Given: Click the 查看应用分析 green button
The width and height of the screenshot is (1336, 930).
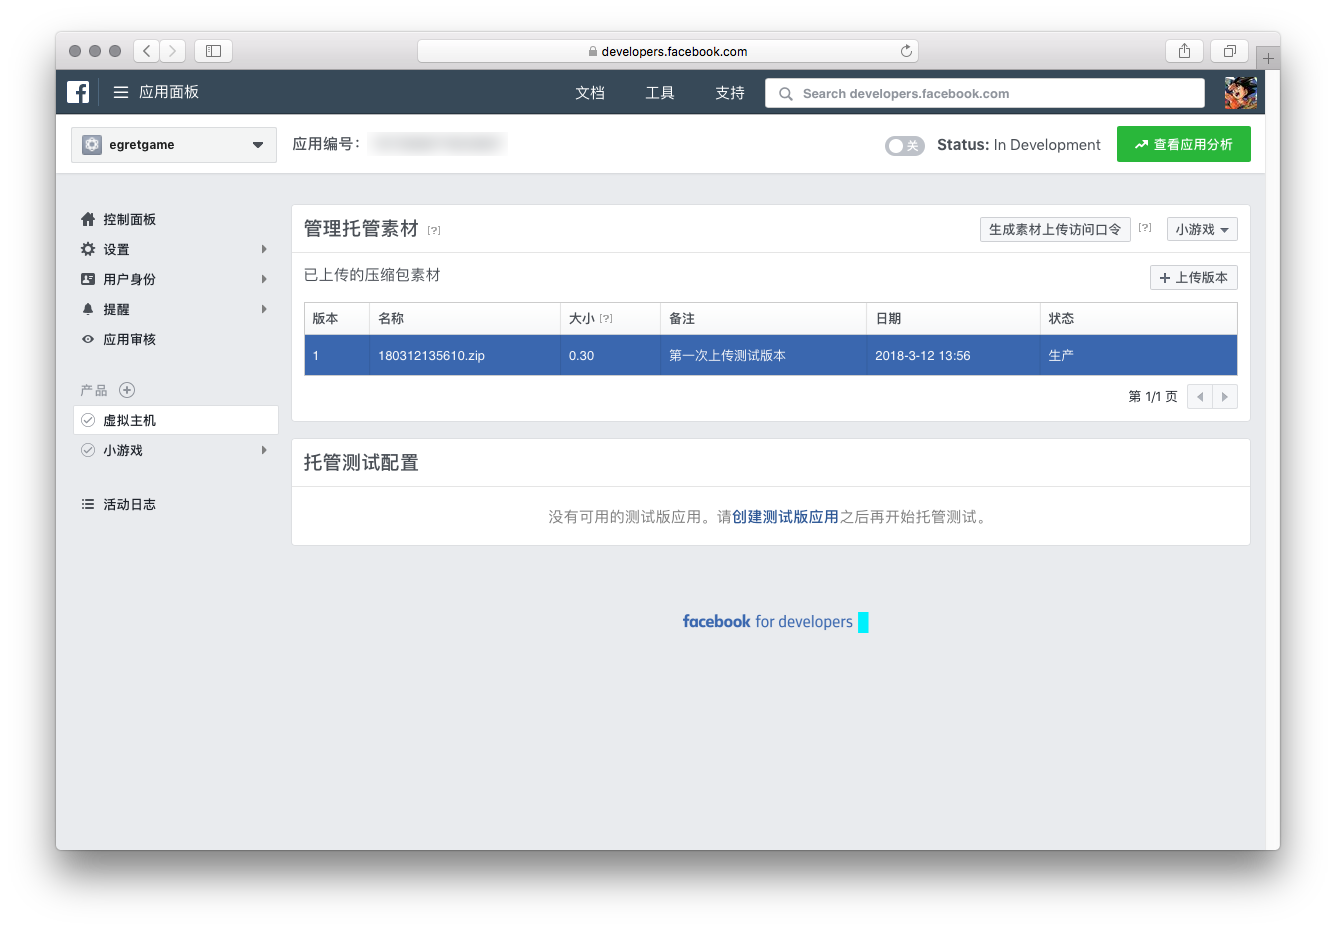Looking at the screenshot, I should pyautogui.click(x=1183, y=144).
